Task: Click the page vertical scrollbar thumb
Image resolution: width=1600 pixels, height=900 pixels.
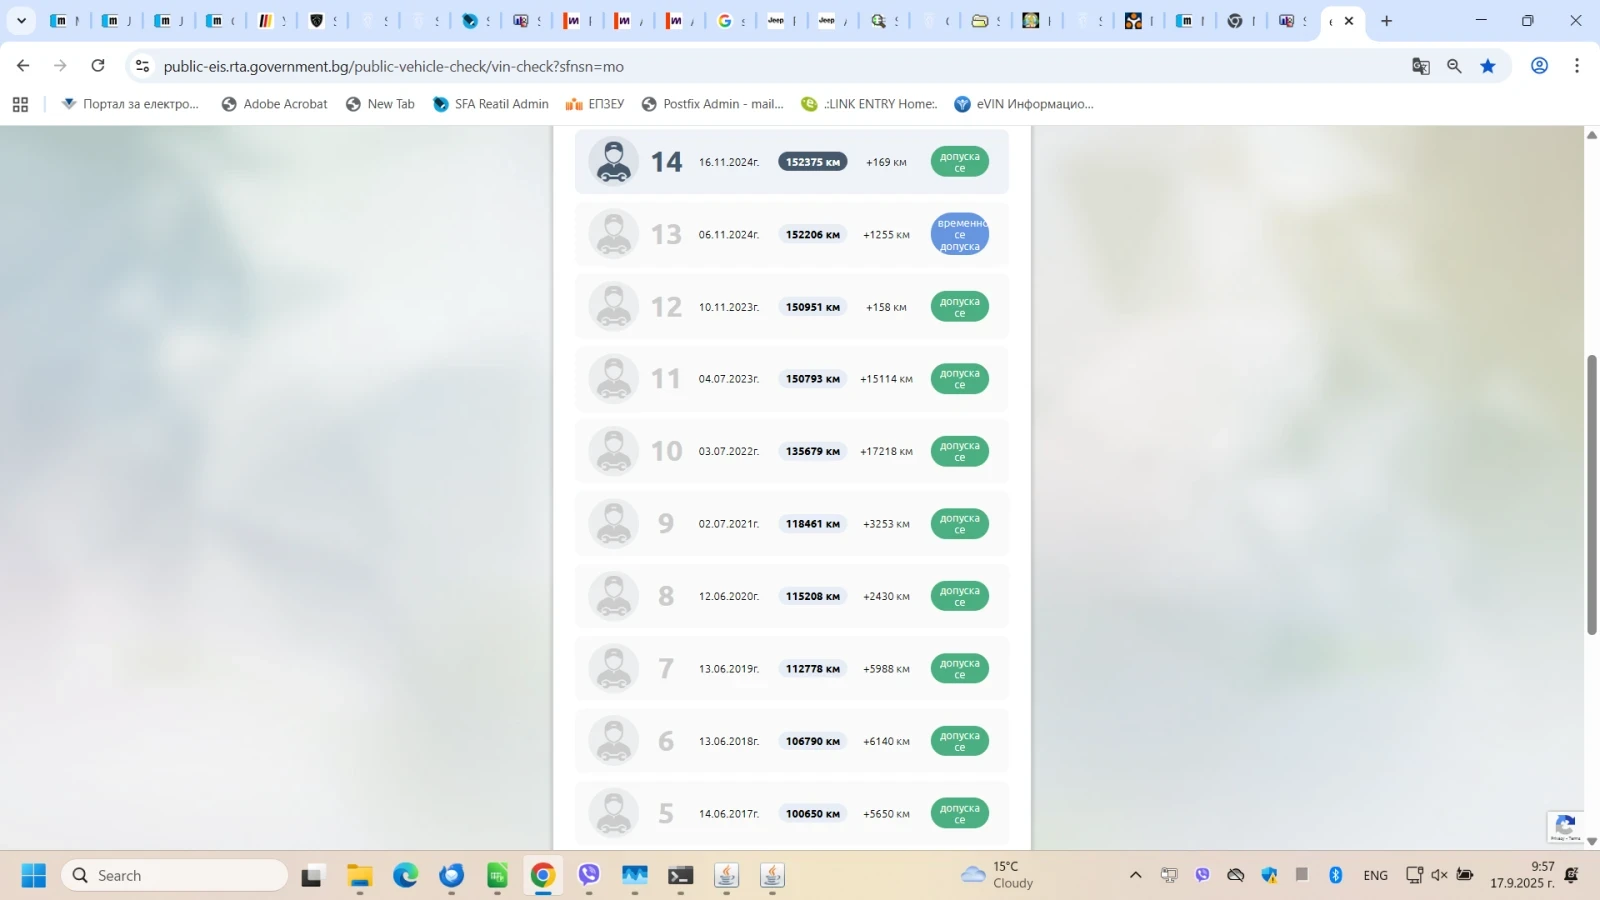Action: point(1591,494)
